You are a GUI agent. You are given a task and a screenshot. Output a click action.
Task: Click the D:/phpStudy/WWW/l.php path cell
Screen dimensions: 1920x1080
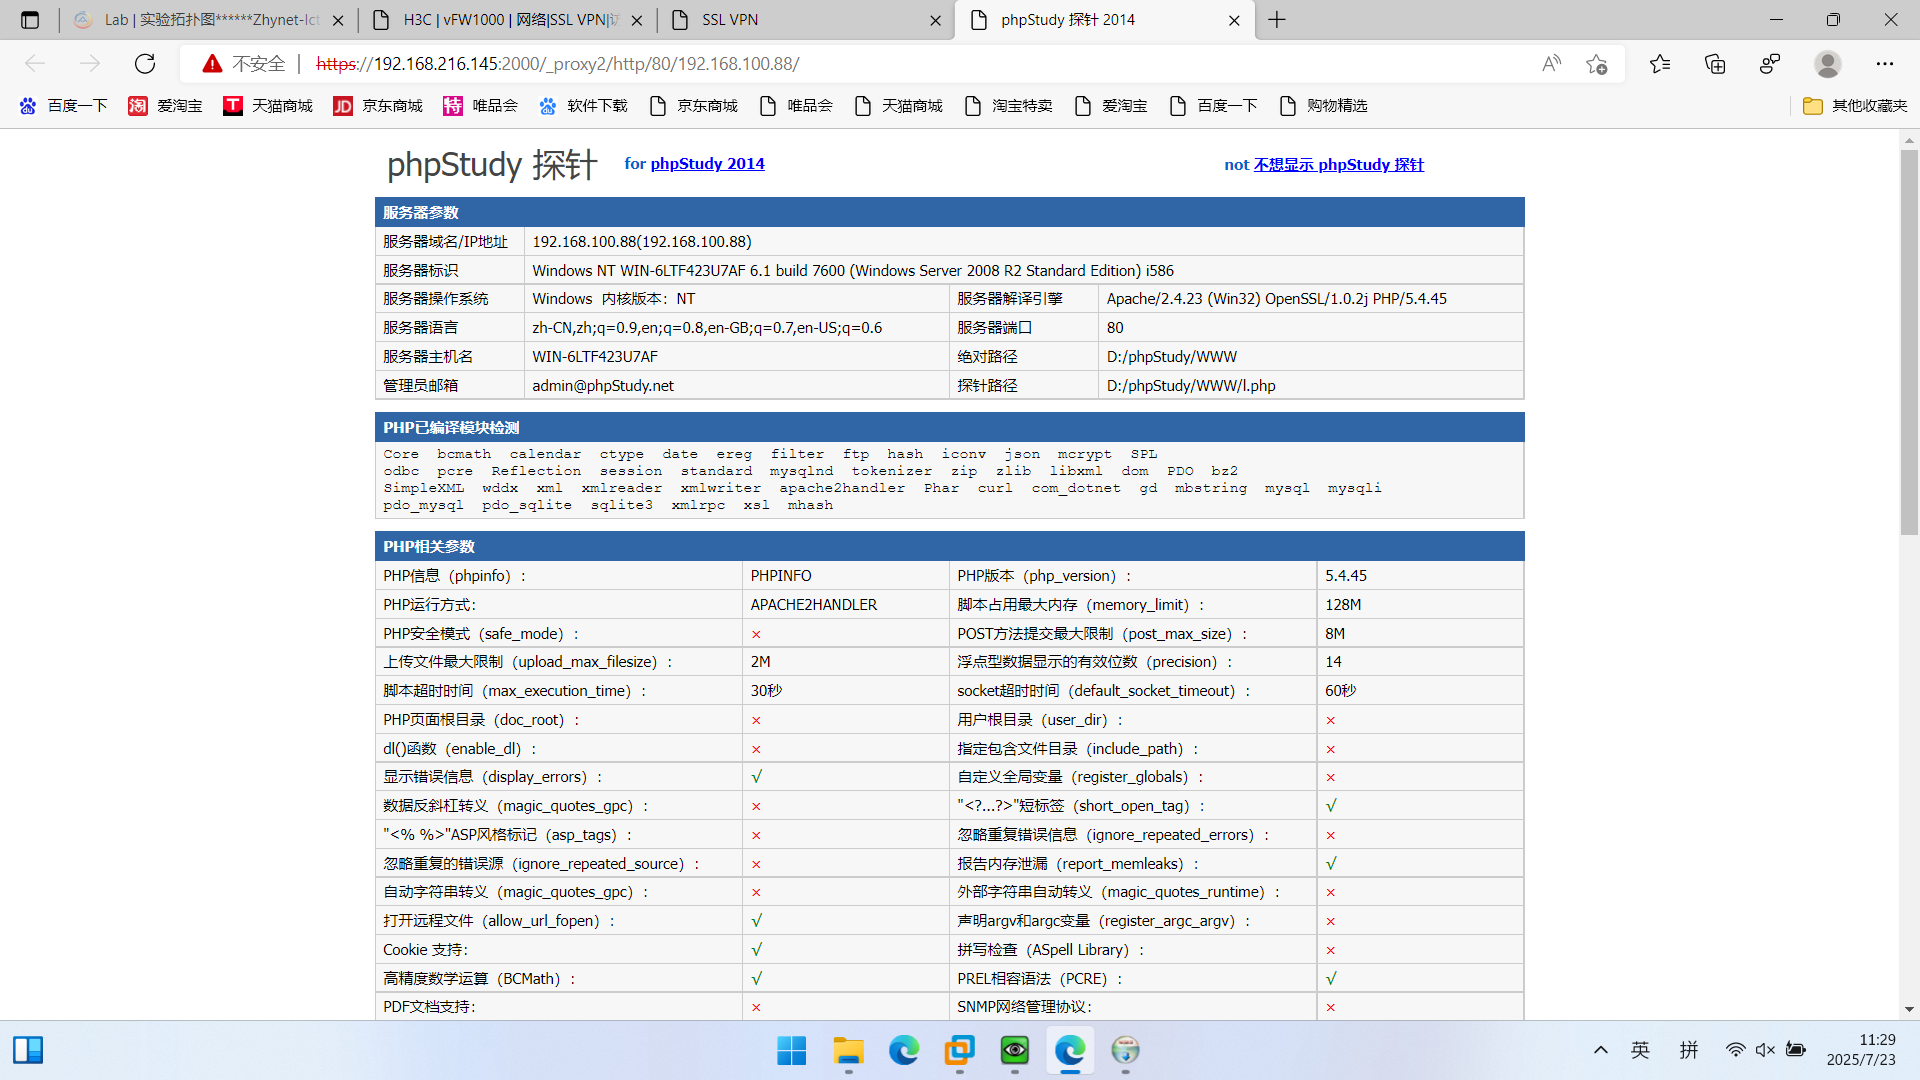point(1311,386)
